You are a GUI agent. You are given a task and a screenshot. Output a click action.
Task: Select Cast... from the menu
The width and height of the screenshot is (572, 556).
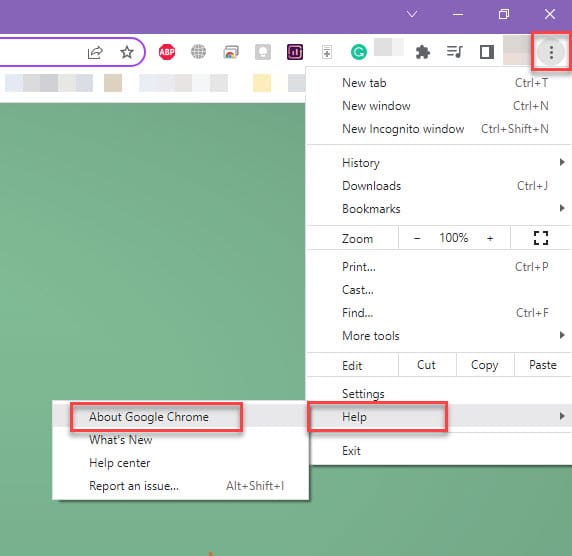tap(438, 290)
